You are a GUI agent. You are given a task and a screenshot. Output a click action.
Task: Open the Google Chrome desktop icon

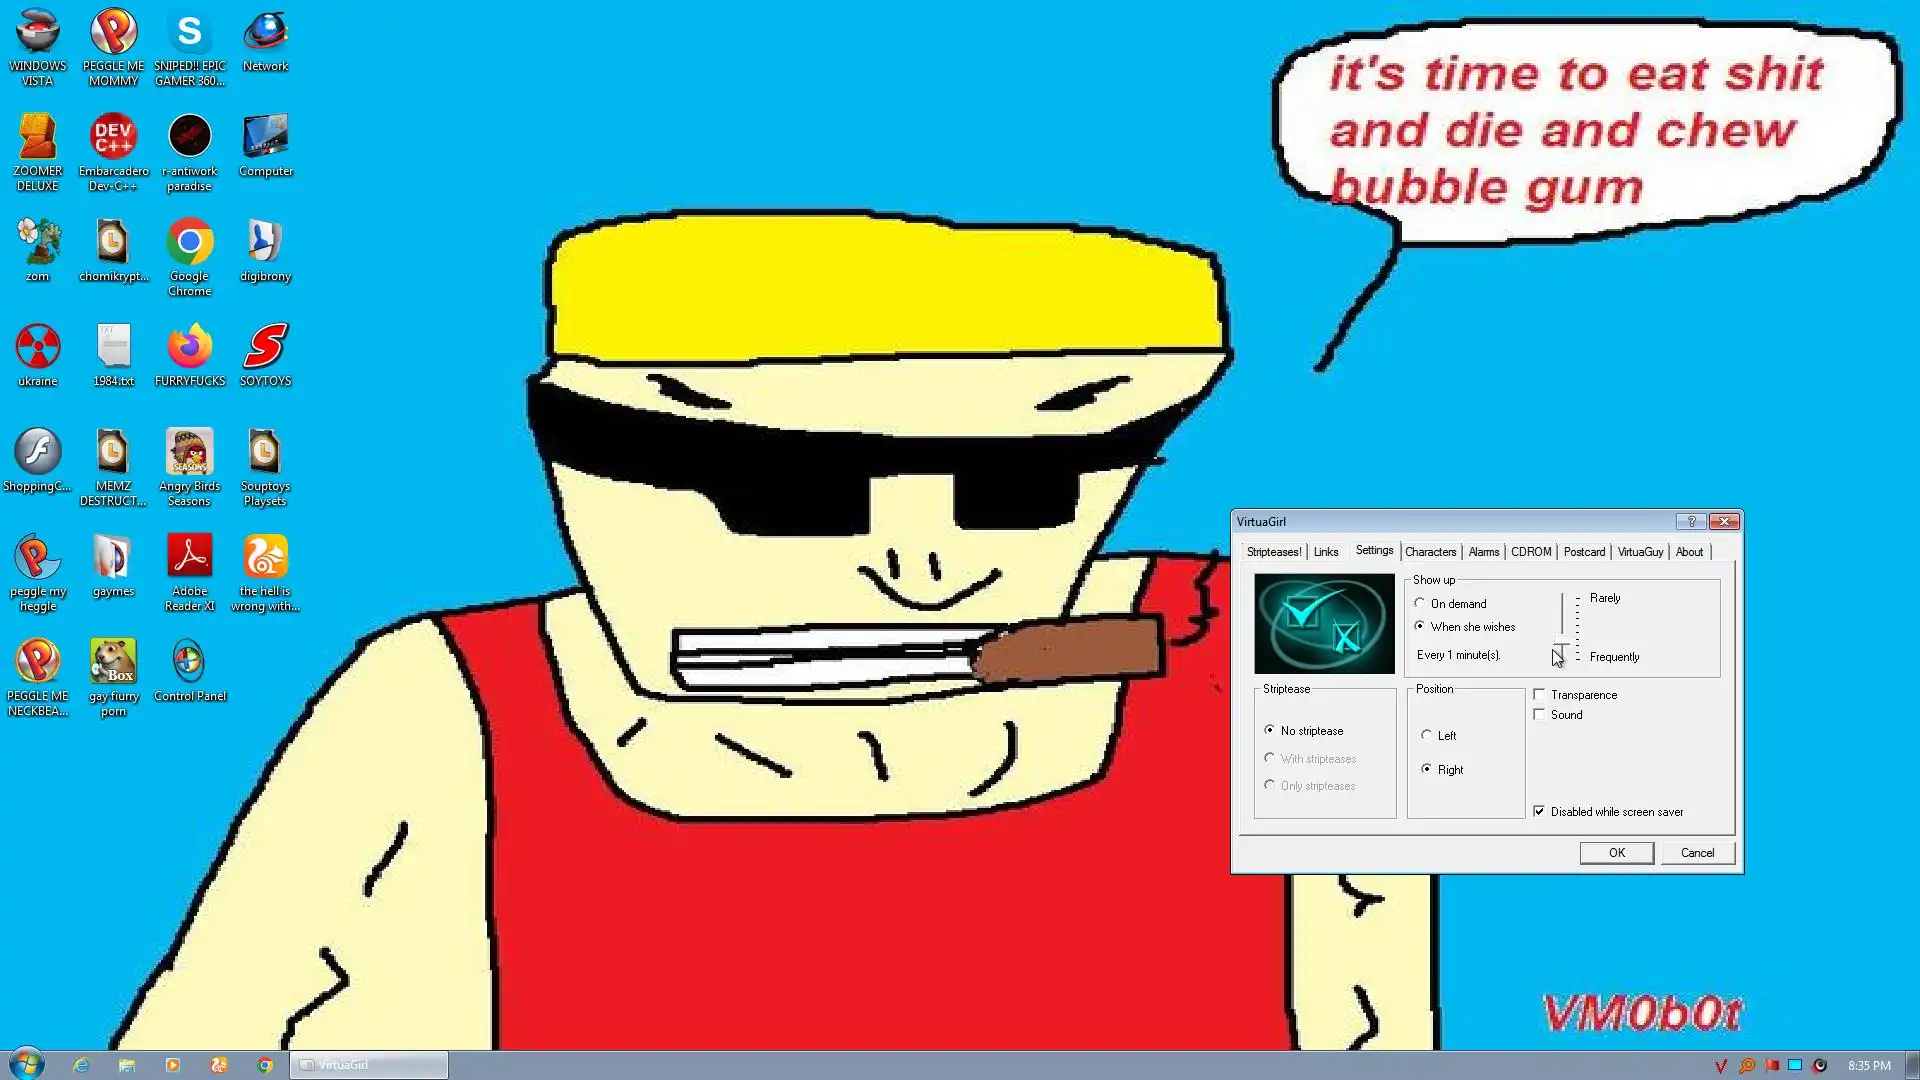189,243
